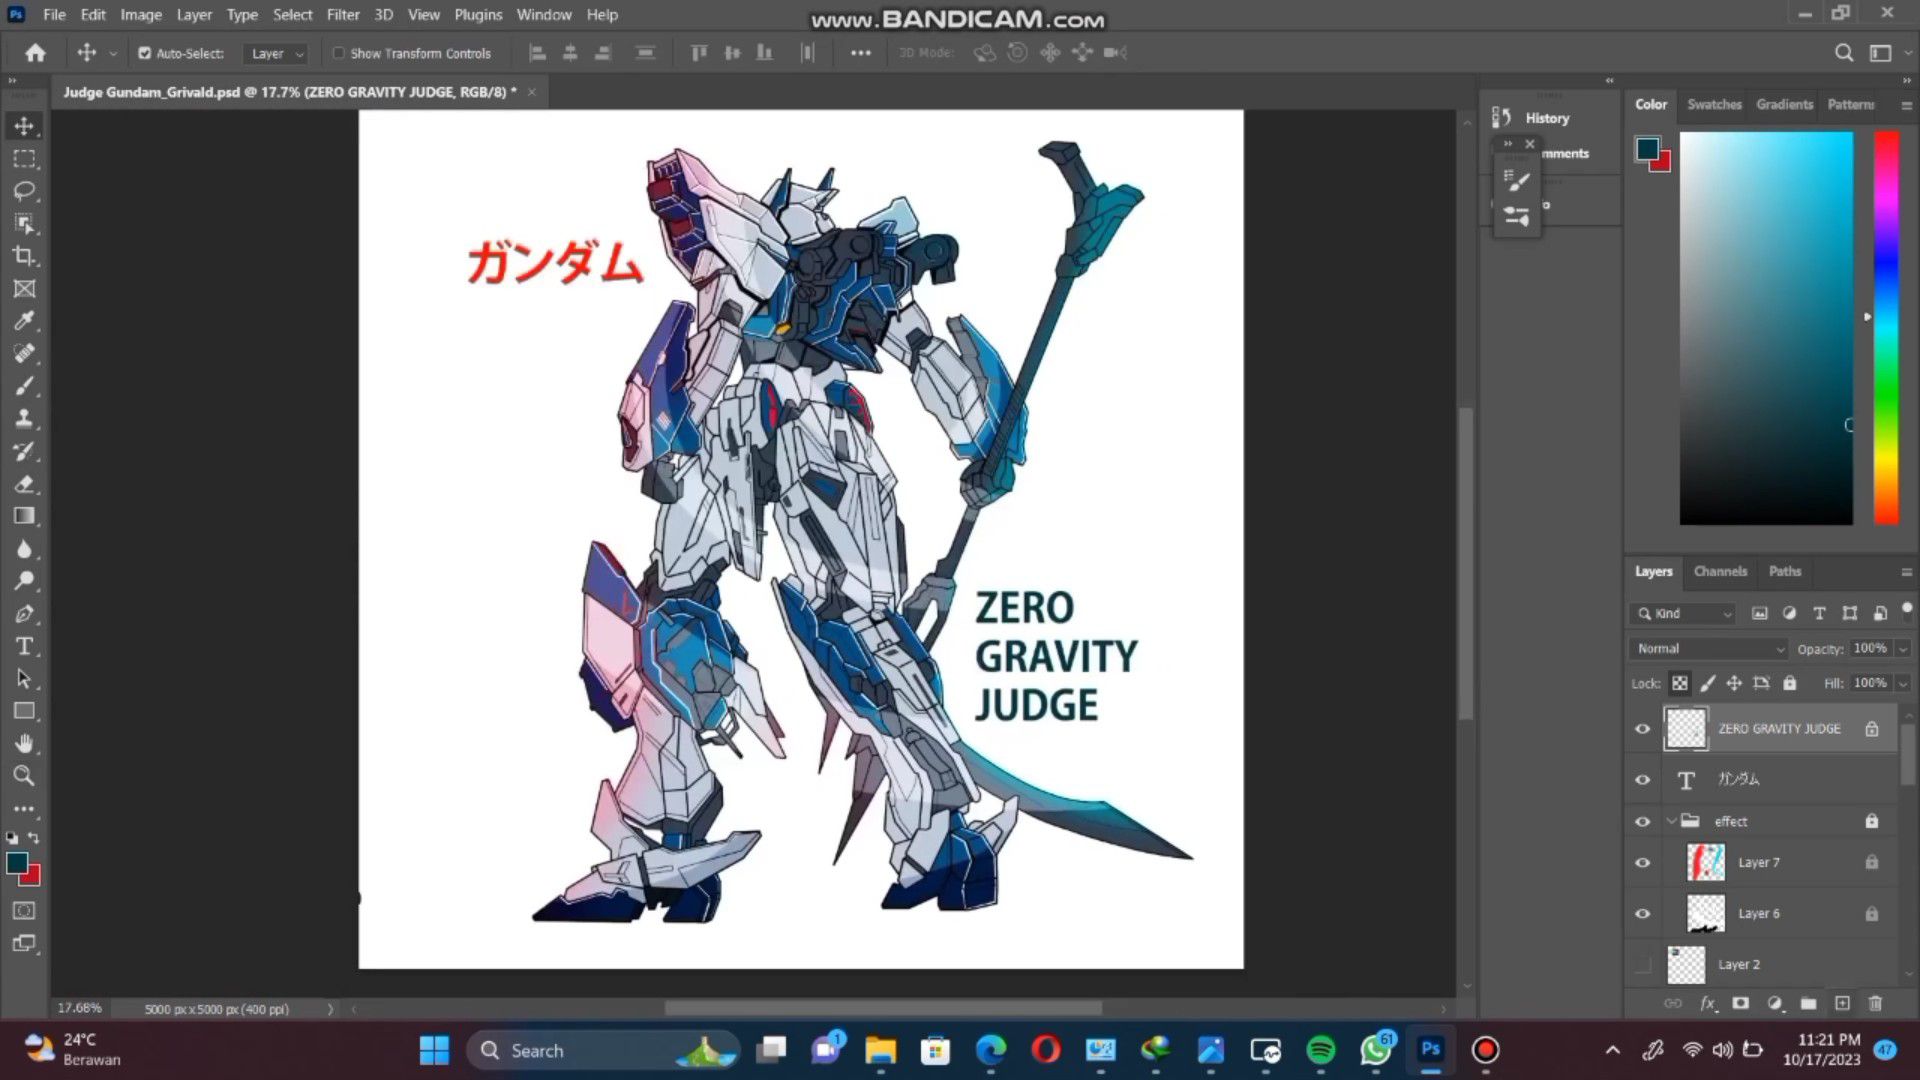Open the Photoshop search magnifier icon
Image resolution: width=1920 pixels, height=1080 pixels.
pyautogui.click(x=1844, y=53)
